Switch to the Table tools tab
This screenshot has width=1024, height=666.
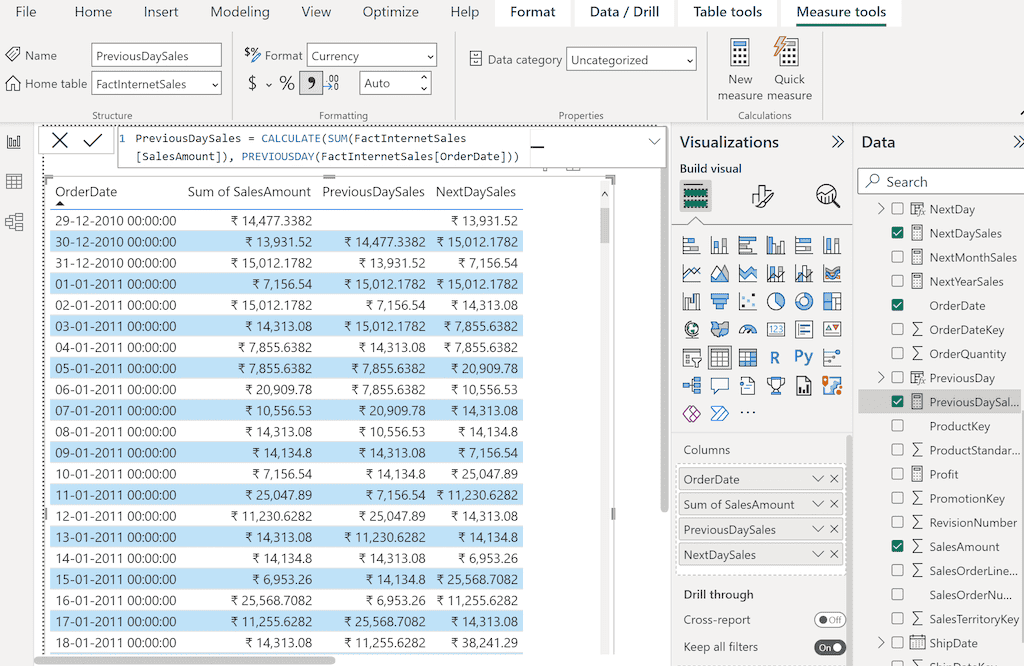727,13
